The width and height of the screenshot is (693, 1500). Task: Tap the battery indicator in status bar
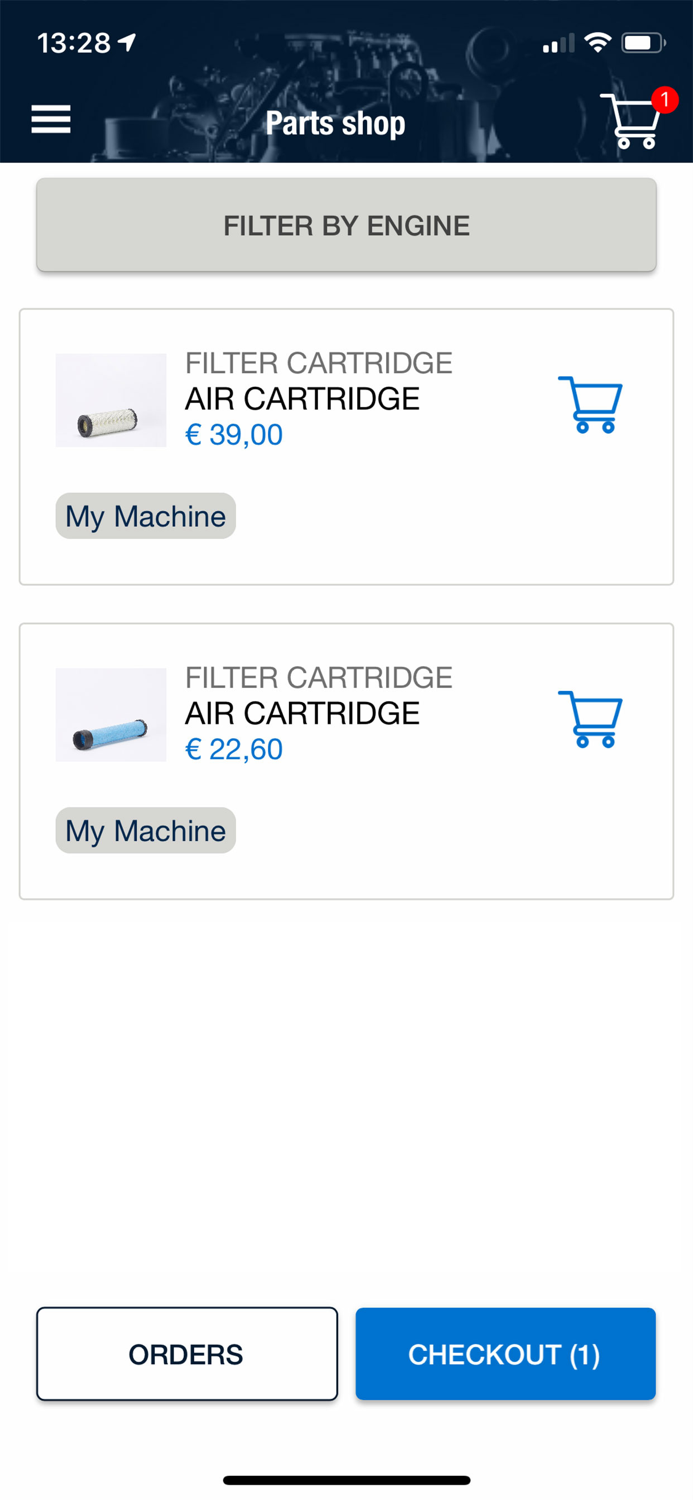point(643,42)
